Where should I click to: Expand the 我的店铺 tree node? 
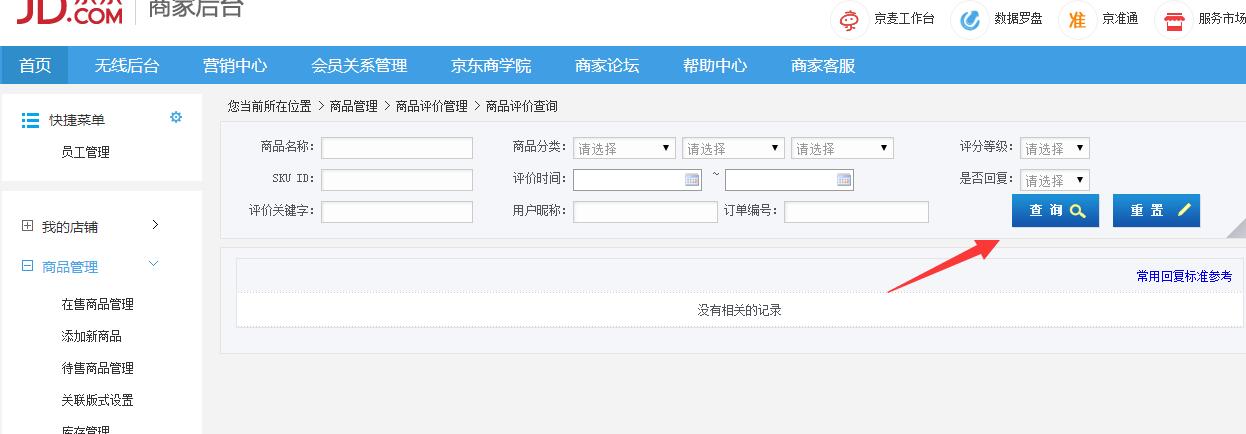(x=27, y=226)
